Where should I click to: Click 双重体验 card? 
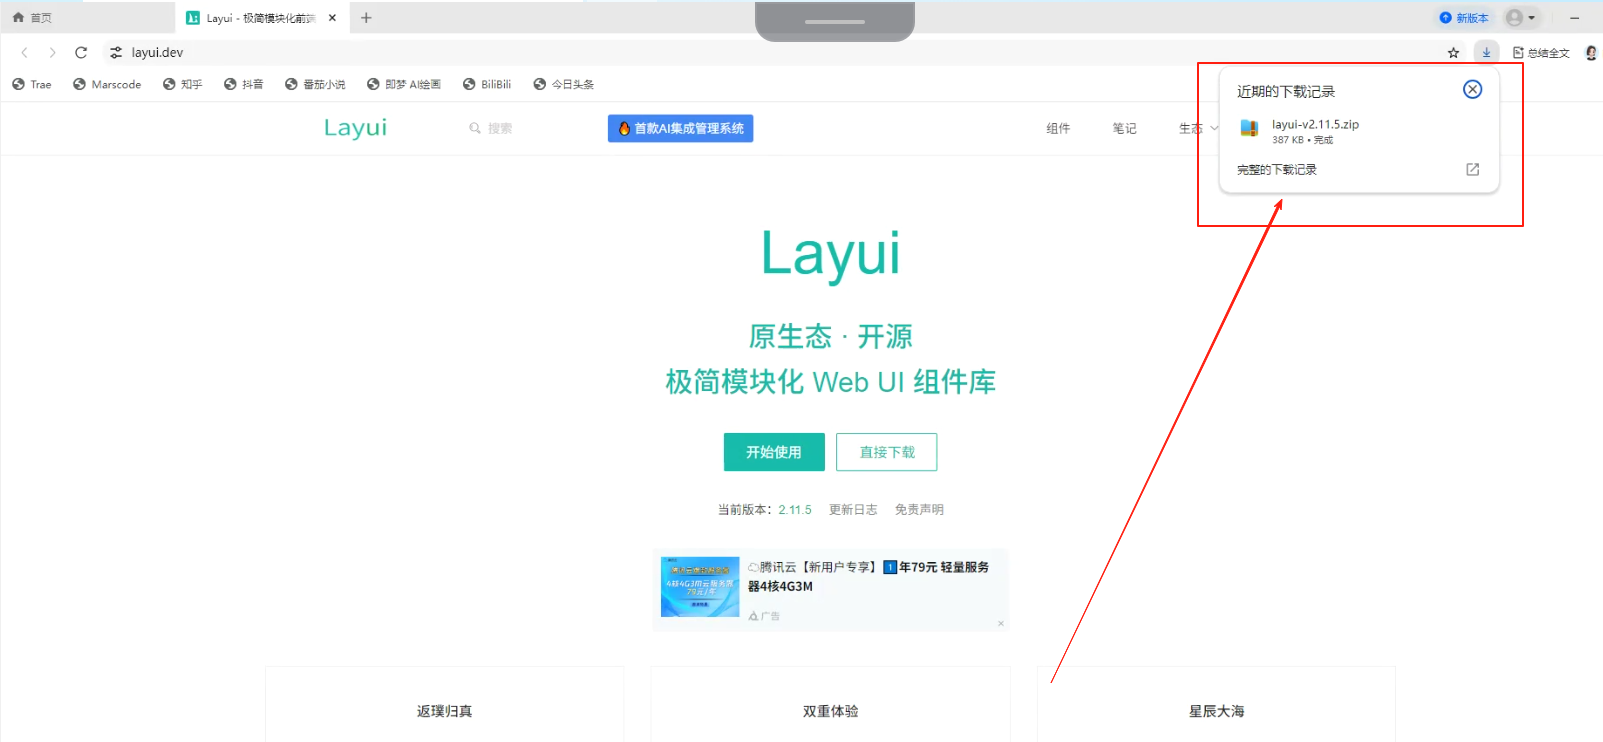coord(830,705)
